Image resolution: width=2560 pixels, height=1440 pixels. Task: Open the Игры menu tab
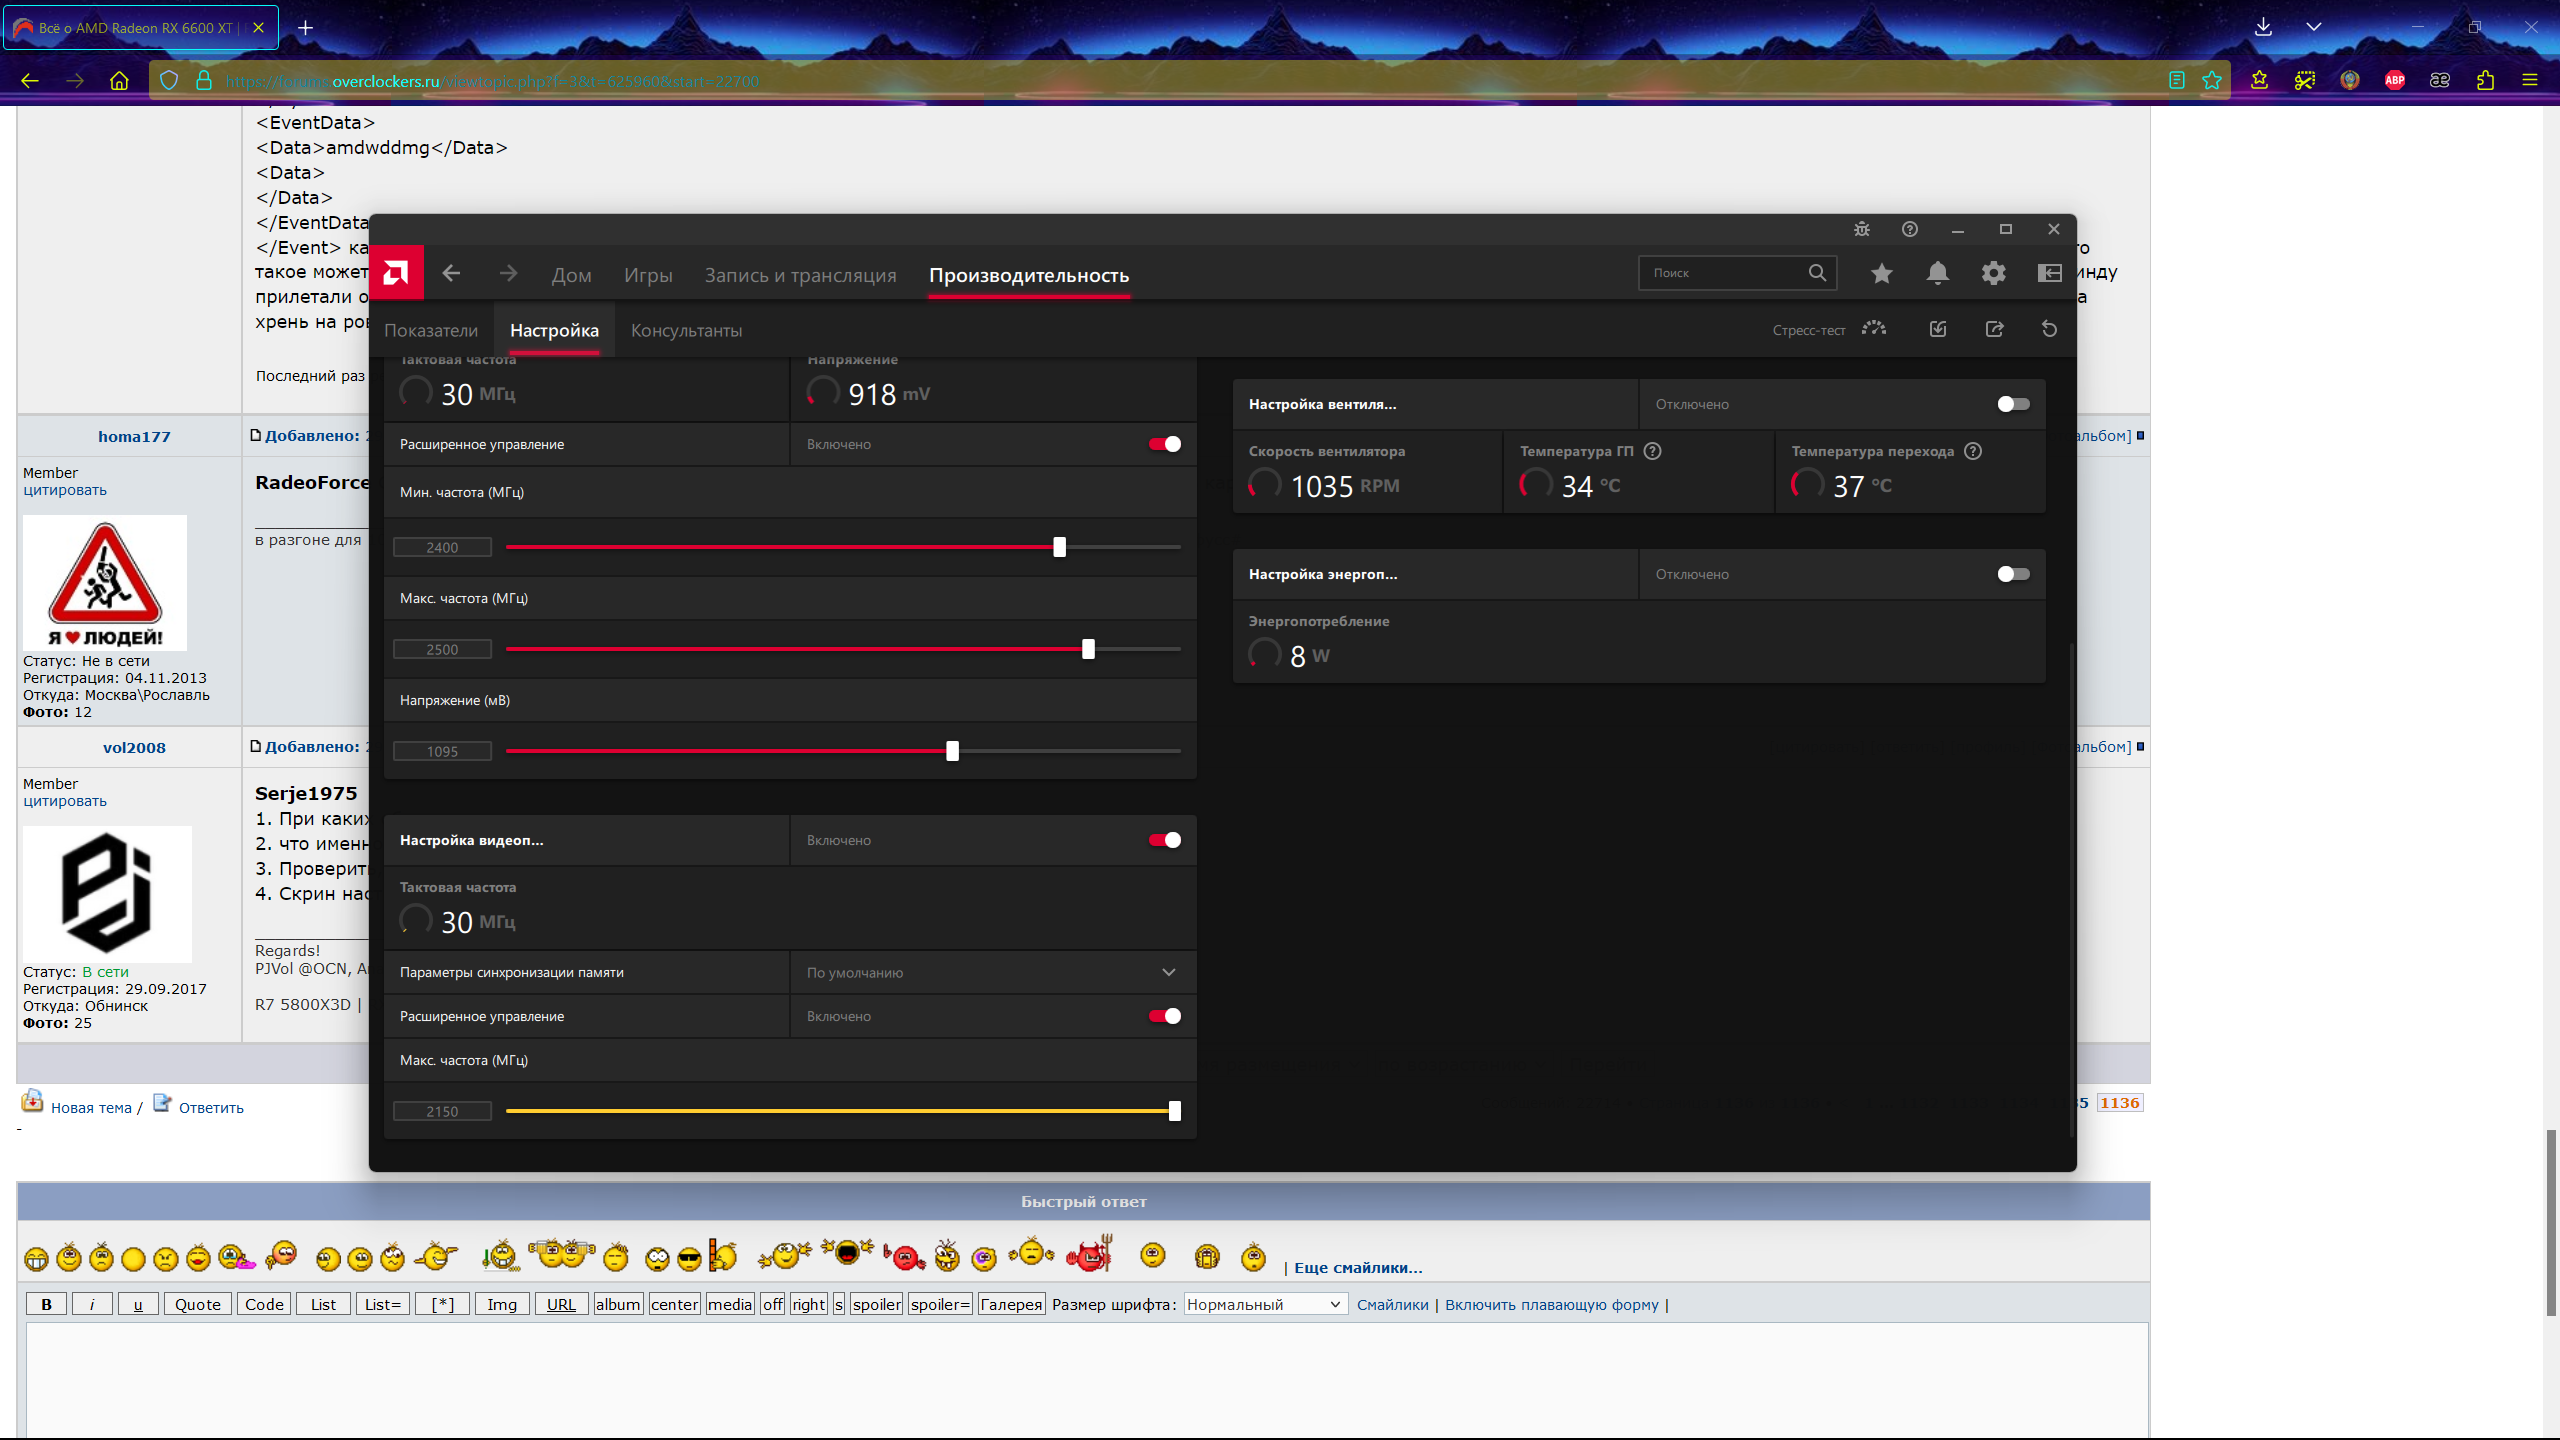[648, 275]
